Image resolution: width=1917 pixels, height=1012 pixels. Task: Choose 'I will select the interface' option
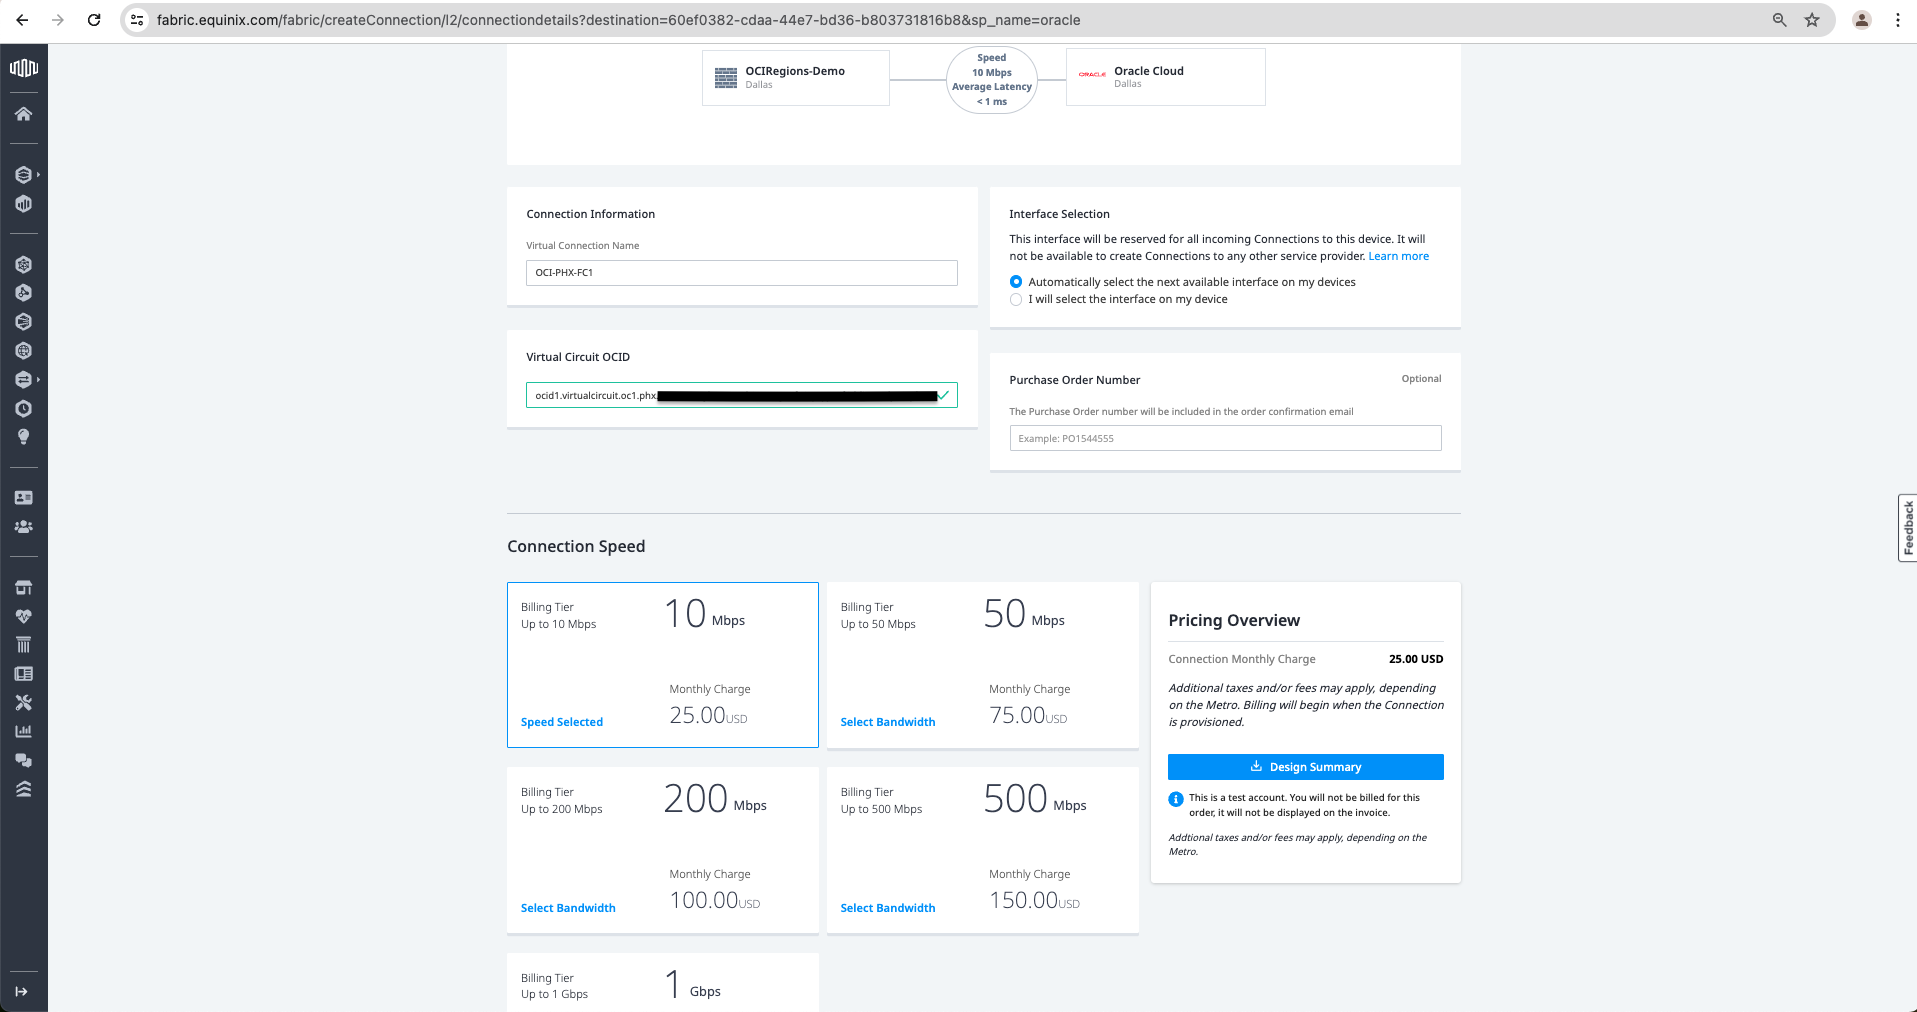(1016, 299)
